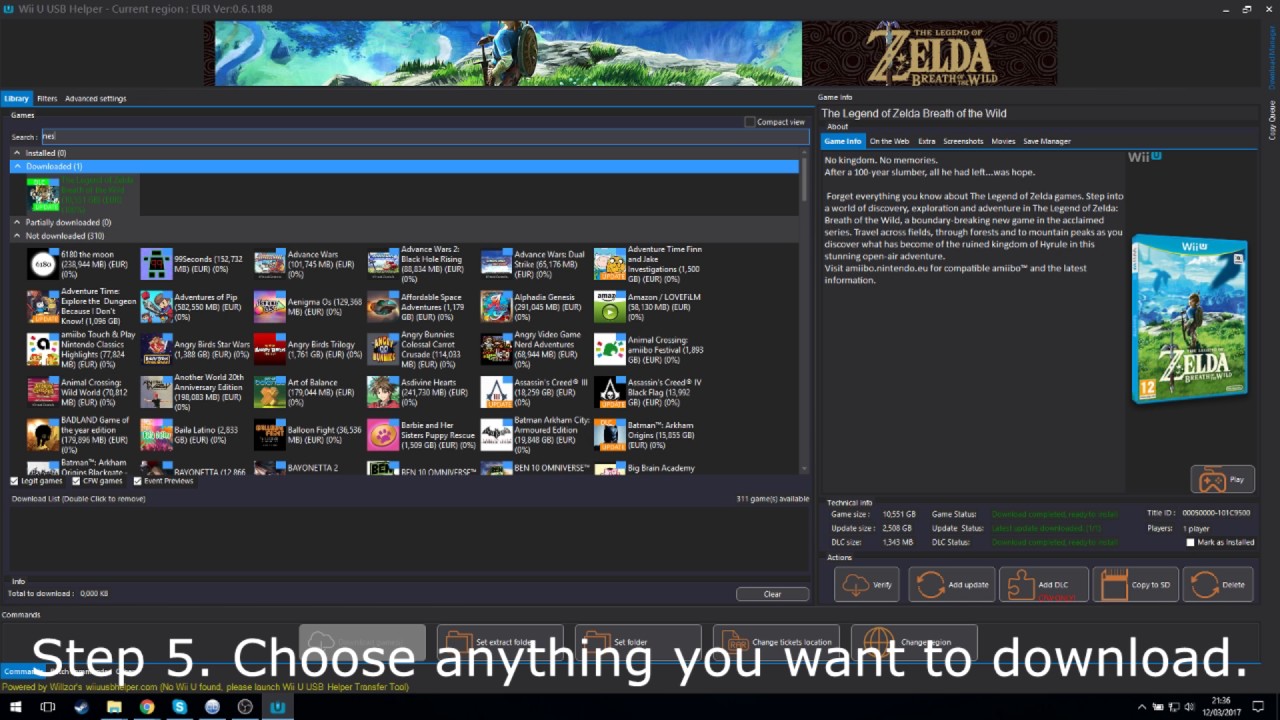Choose Assassin's Creed IV Black Flag icon
The height and width of the screenshot is (720, 1280).
point(610,392)
